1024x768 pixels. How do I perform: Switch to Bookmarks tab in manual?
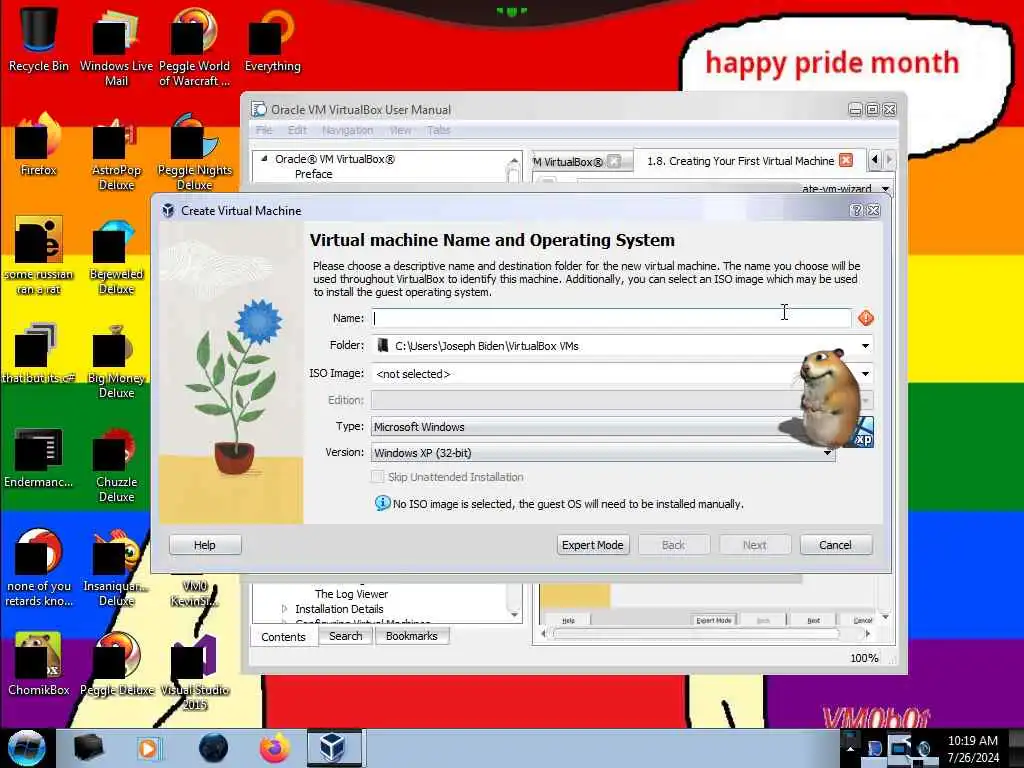click(x=411, y=636)
